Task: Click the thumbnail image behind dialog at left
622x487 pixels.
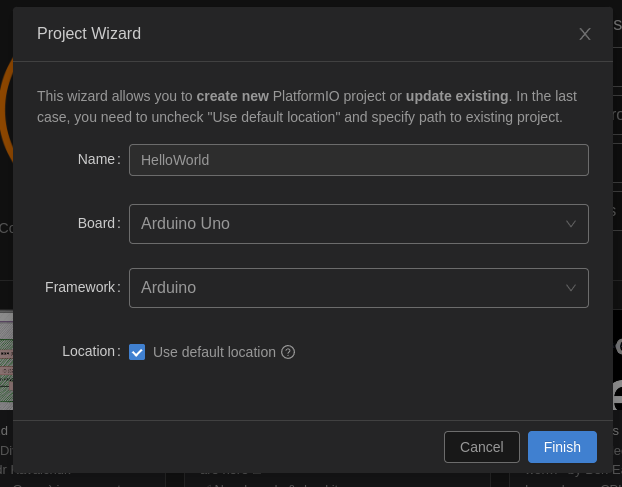Action: tap(6, 360)
